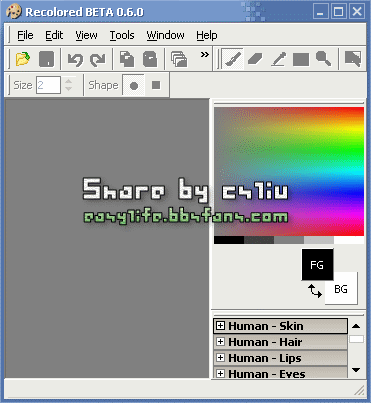The width and height of the screenshot is (371, 403).
Task: Redo the last undone action
Action: 98,60
